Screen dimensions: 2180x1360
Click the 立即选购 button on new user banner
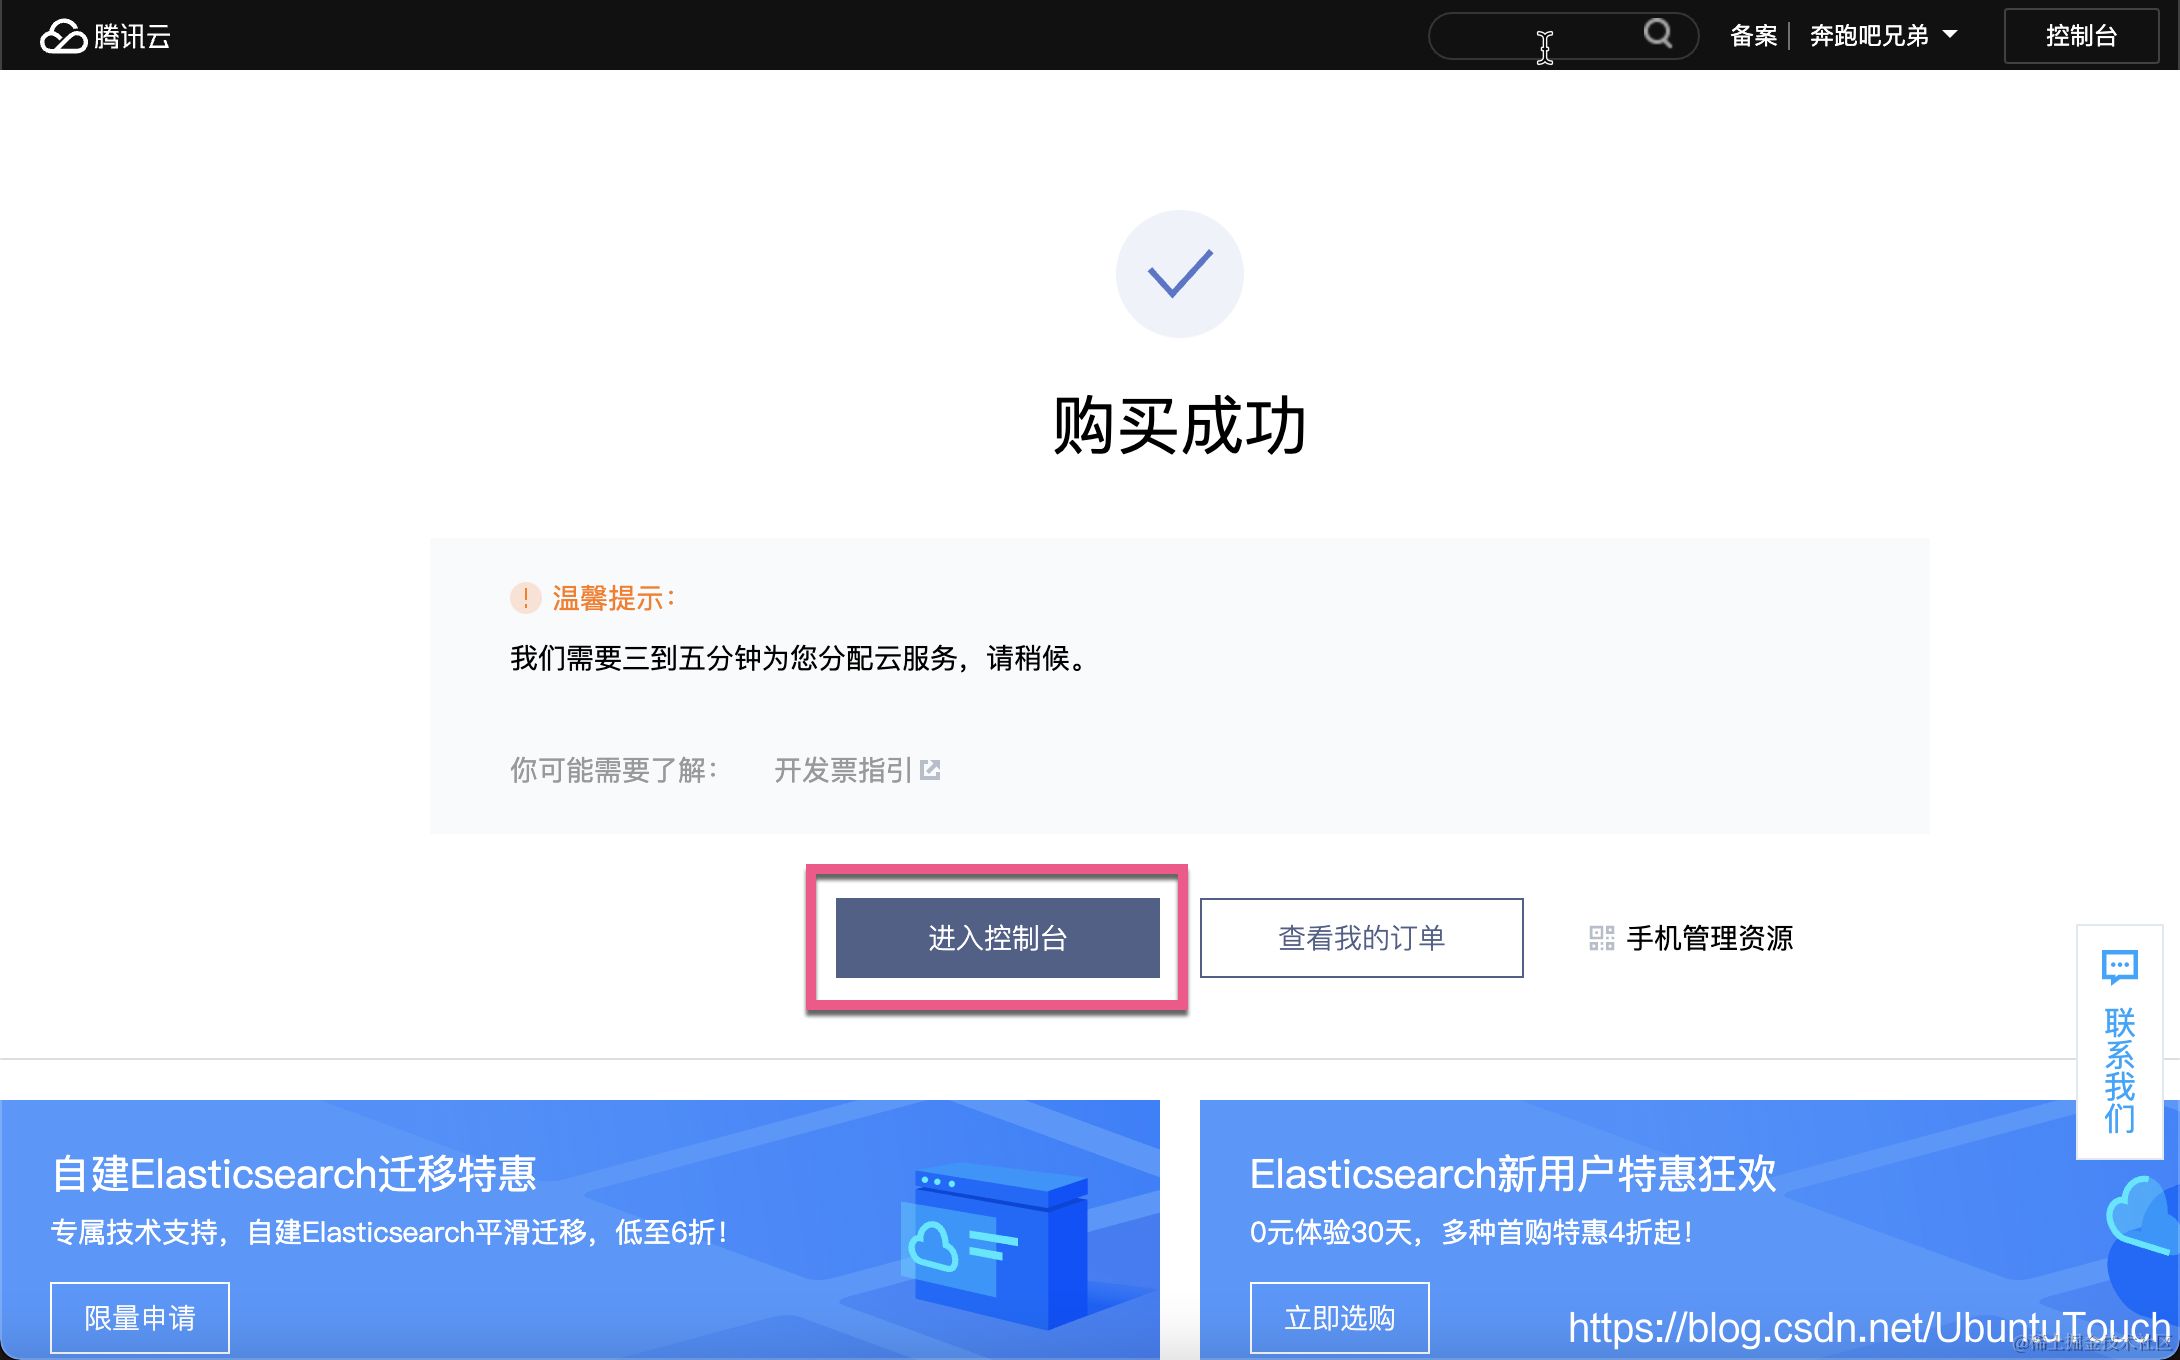(1339, 1317)
